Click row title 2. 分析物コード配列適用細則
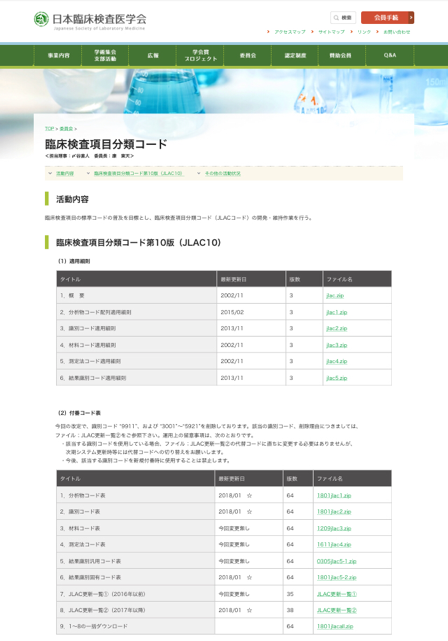448x641 pixels. point(96,312)
